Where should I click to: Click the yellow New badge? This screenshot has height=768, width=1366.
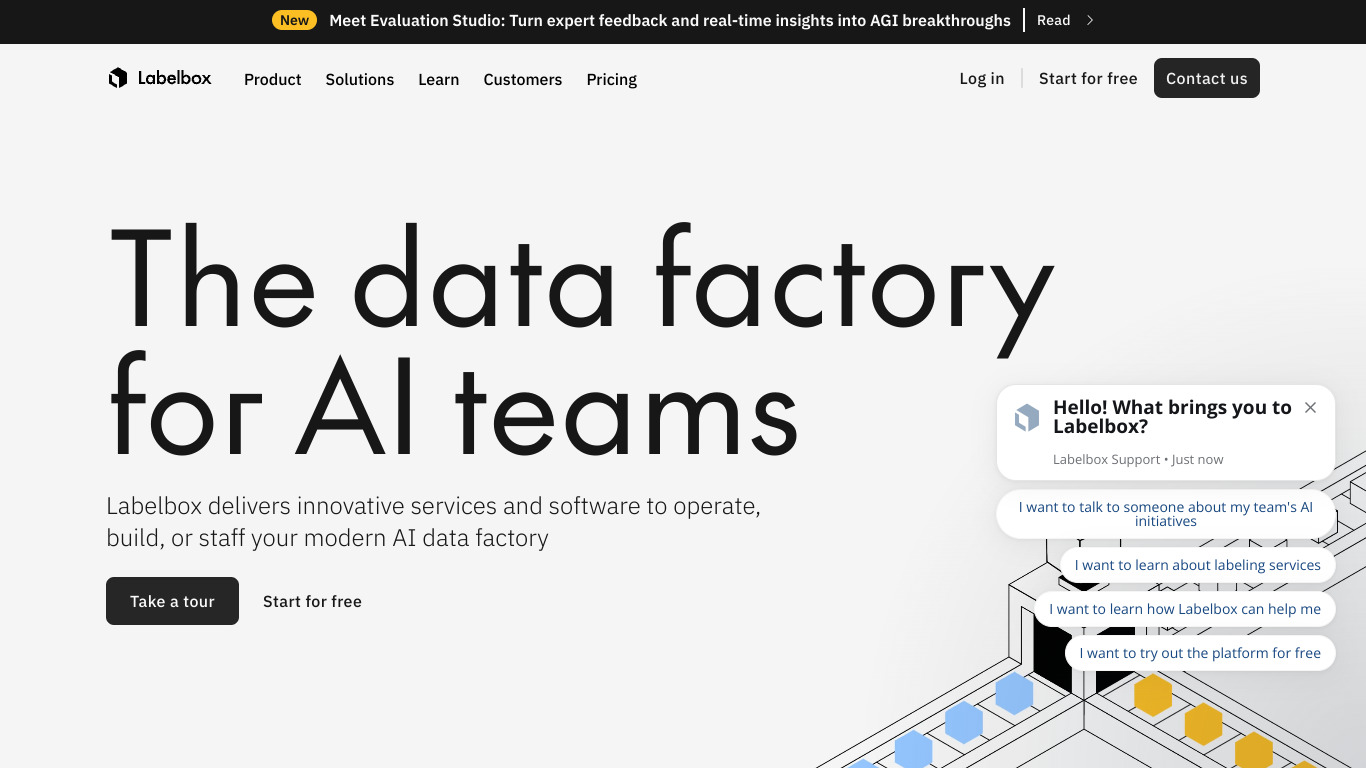pyautogui.click(x=294, y=20)
